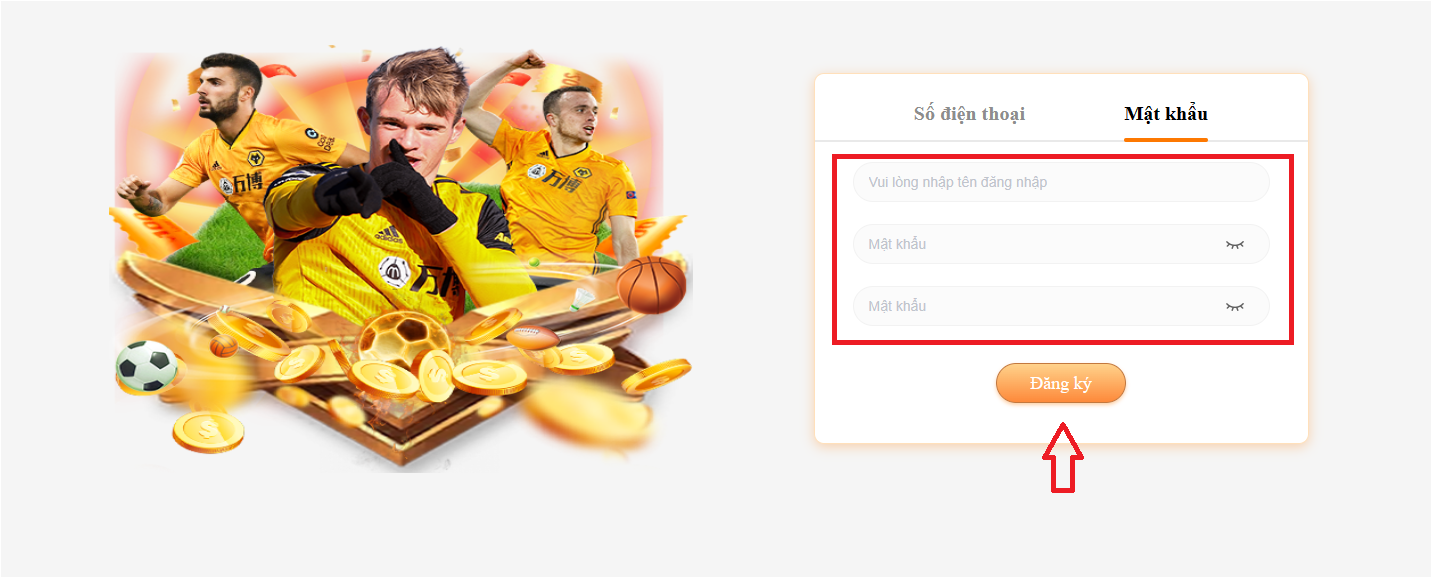Switch to the Số điện thoại tab
The height and width of the screenshot is (577, 1434).
pos(969,114)
